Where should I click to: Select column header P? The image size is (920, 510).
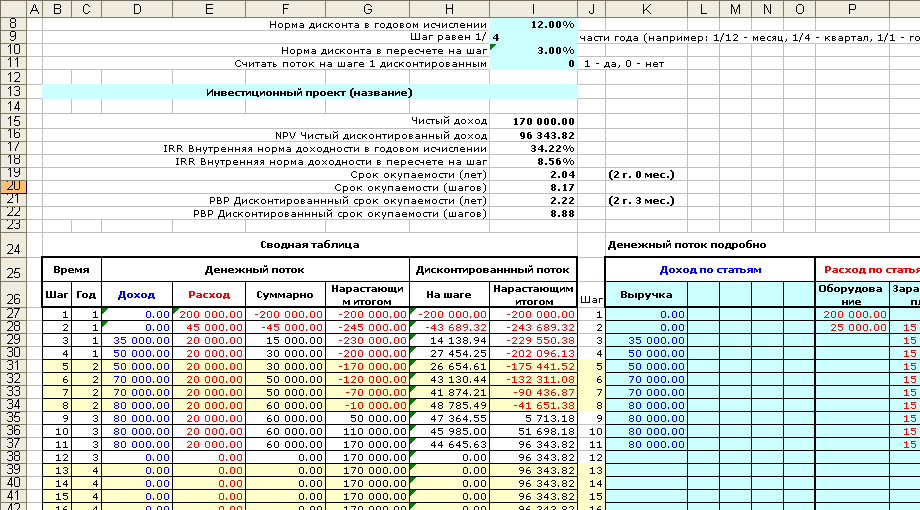click(x=852, y=9)
